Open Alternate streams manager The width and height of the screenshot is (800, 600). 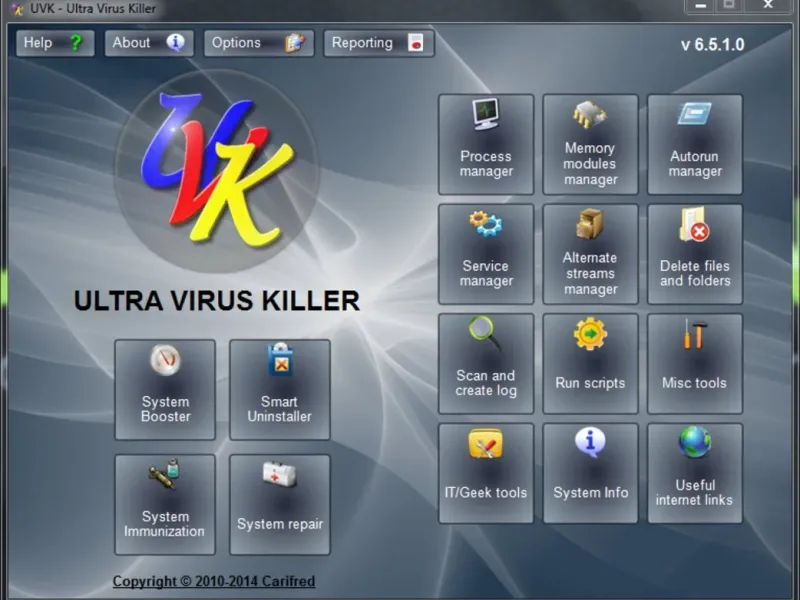(590, 254)
